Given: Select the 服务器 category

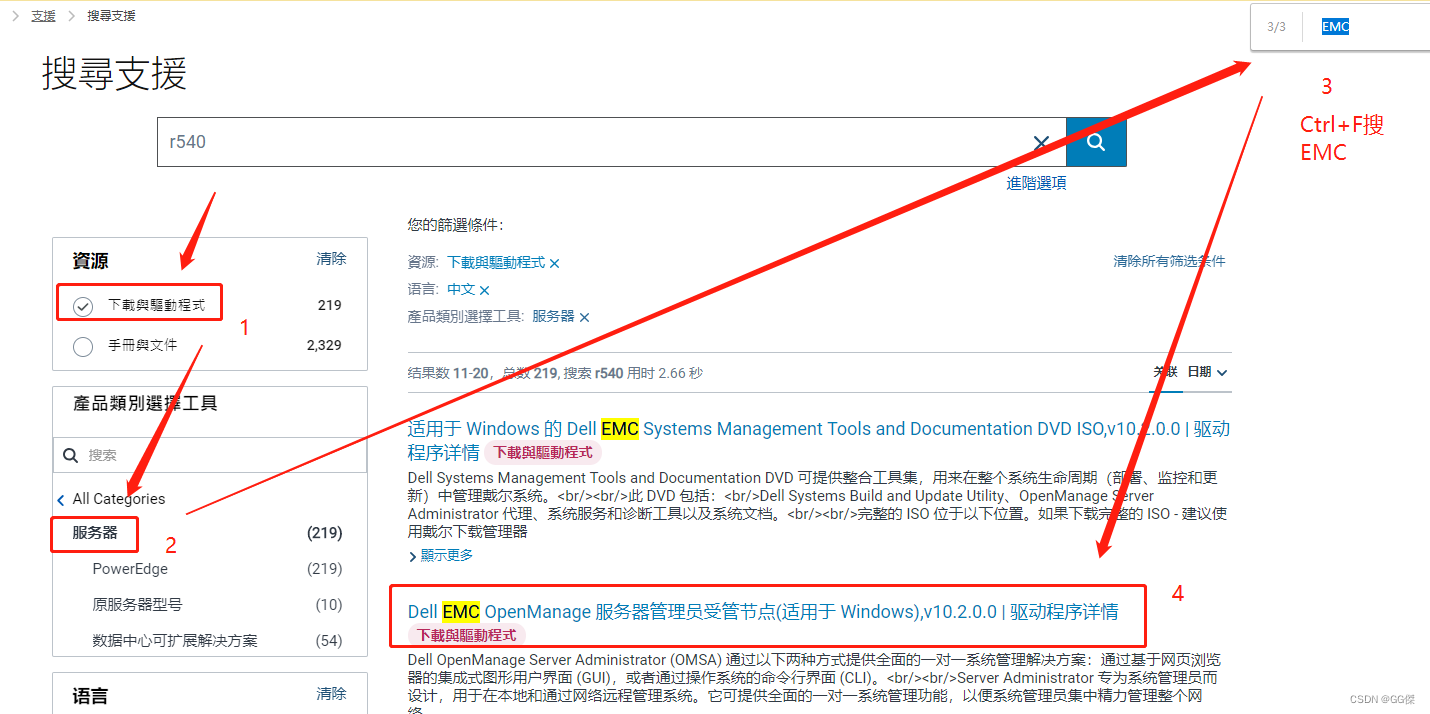Looking at the screenshot, I should tap(95, 533).
